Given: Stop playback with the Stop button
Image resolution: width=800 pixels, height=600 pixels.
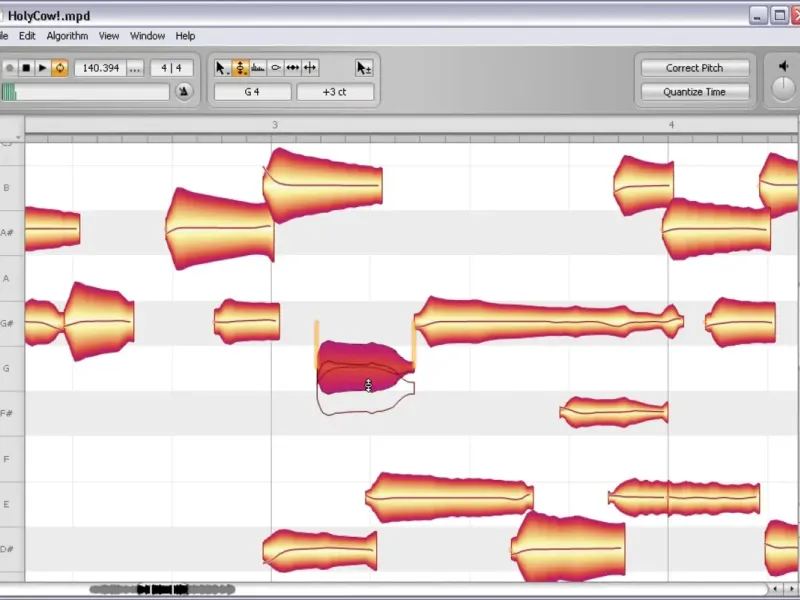Looking at the screenshot, I should click(26, 68).
